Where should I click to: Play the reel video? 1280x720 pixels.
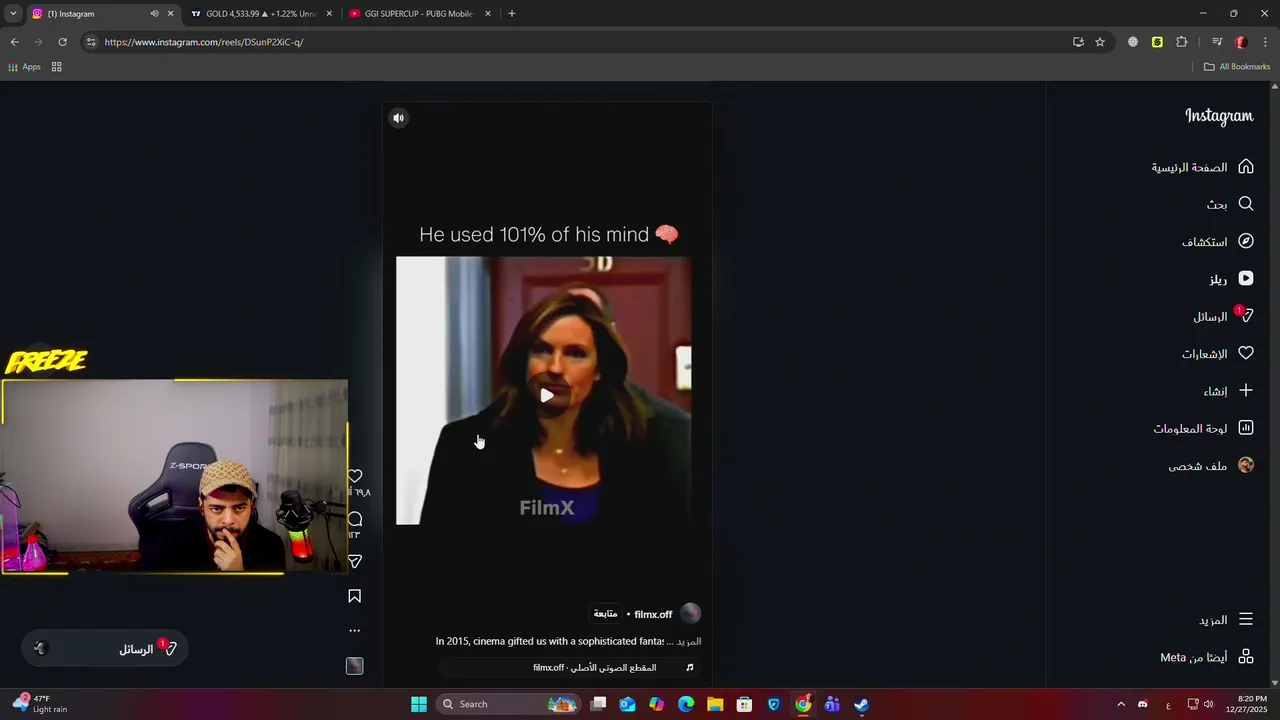(x=547, y=395)
